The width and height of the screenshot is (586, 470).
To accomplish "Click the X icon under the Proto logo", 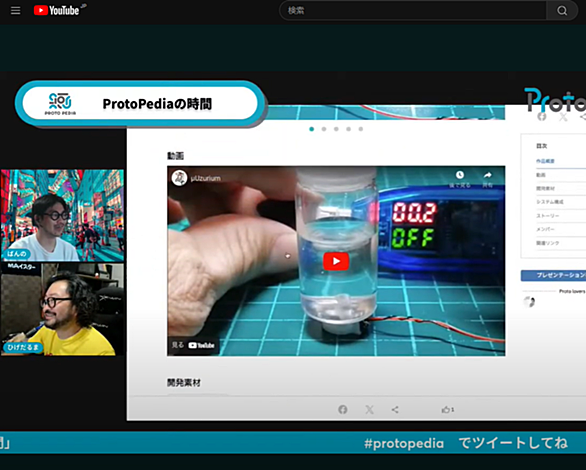I will [563, 117].
